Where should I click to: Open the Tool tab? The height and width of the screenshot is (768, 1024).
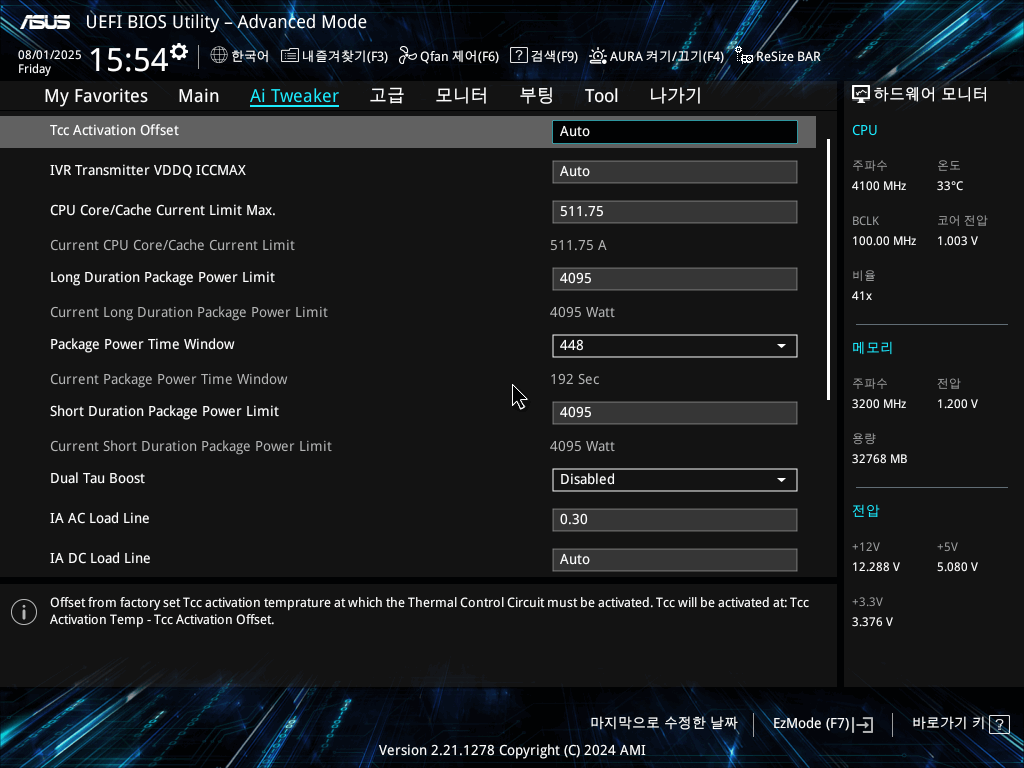click(601, 96)
